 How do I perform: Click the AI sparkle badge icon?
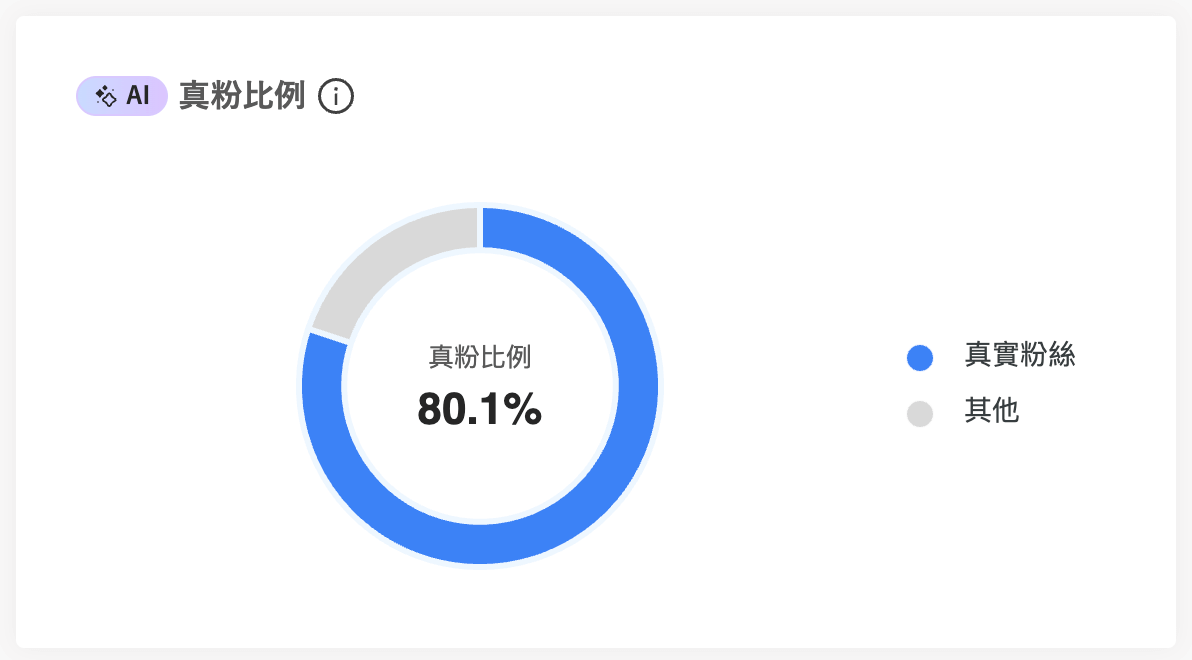[x=122, y=96]
